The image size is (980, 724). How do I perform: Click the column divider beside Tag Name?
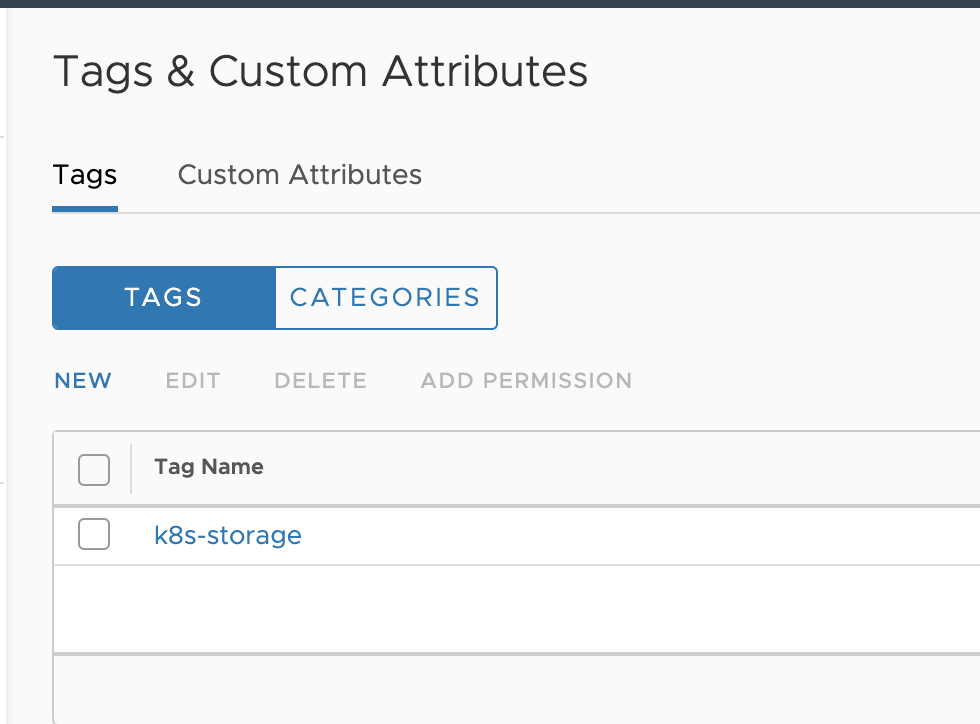tap(131, 469)
